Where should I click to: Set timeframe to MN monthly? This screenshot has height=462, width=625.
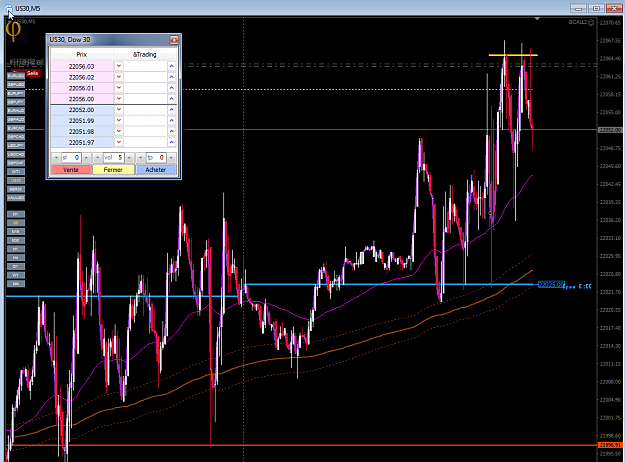[x=16, y=284]
